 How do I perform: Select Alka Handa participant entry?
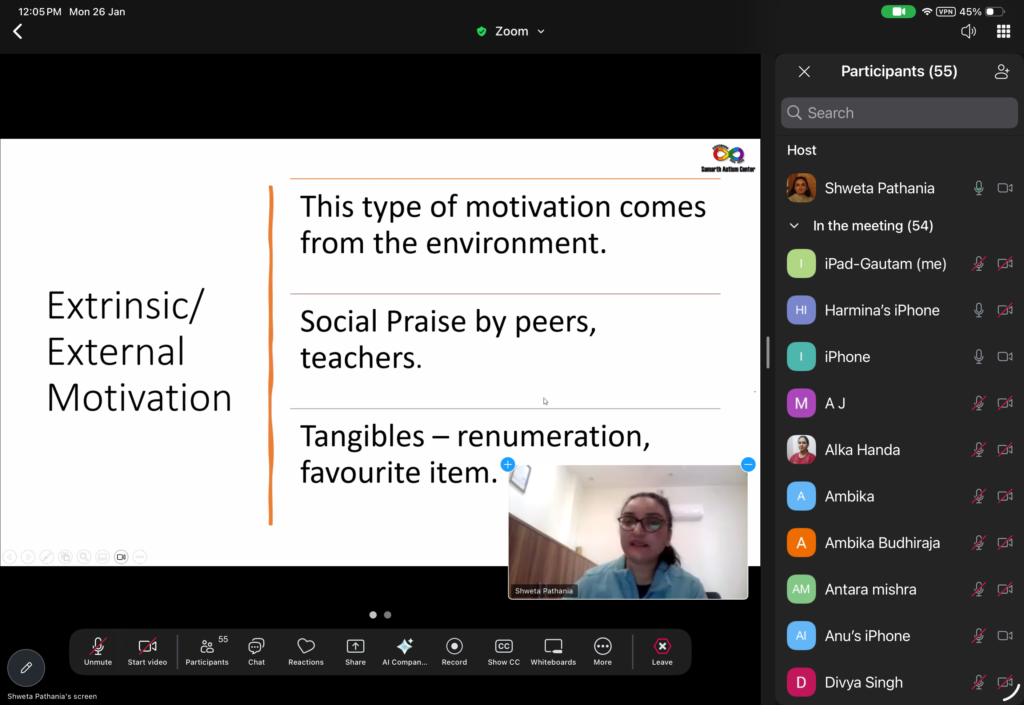tap(861, 450)
